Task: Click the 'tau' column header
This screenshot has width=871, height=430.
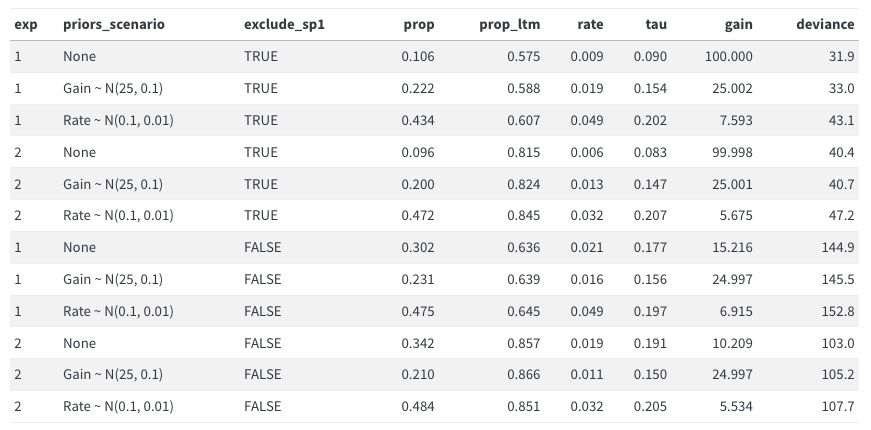Action: tap(656, 24)
